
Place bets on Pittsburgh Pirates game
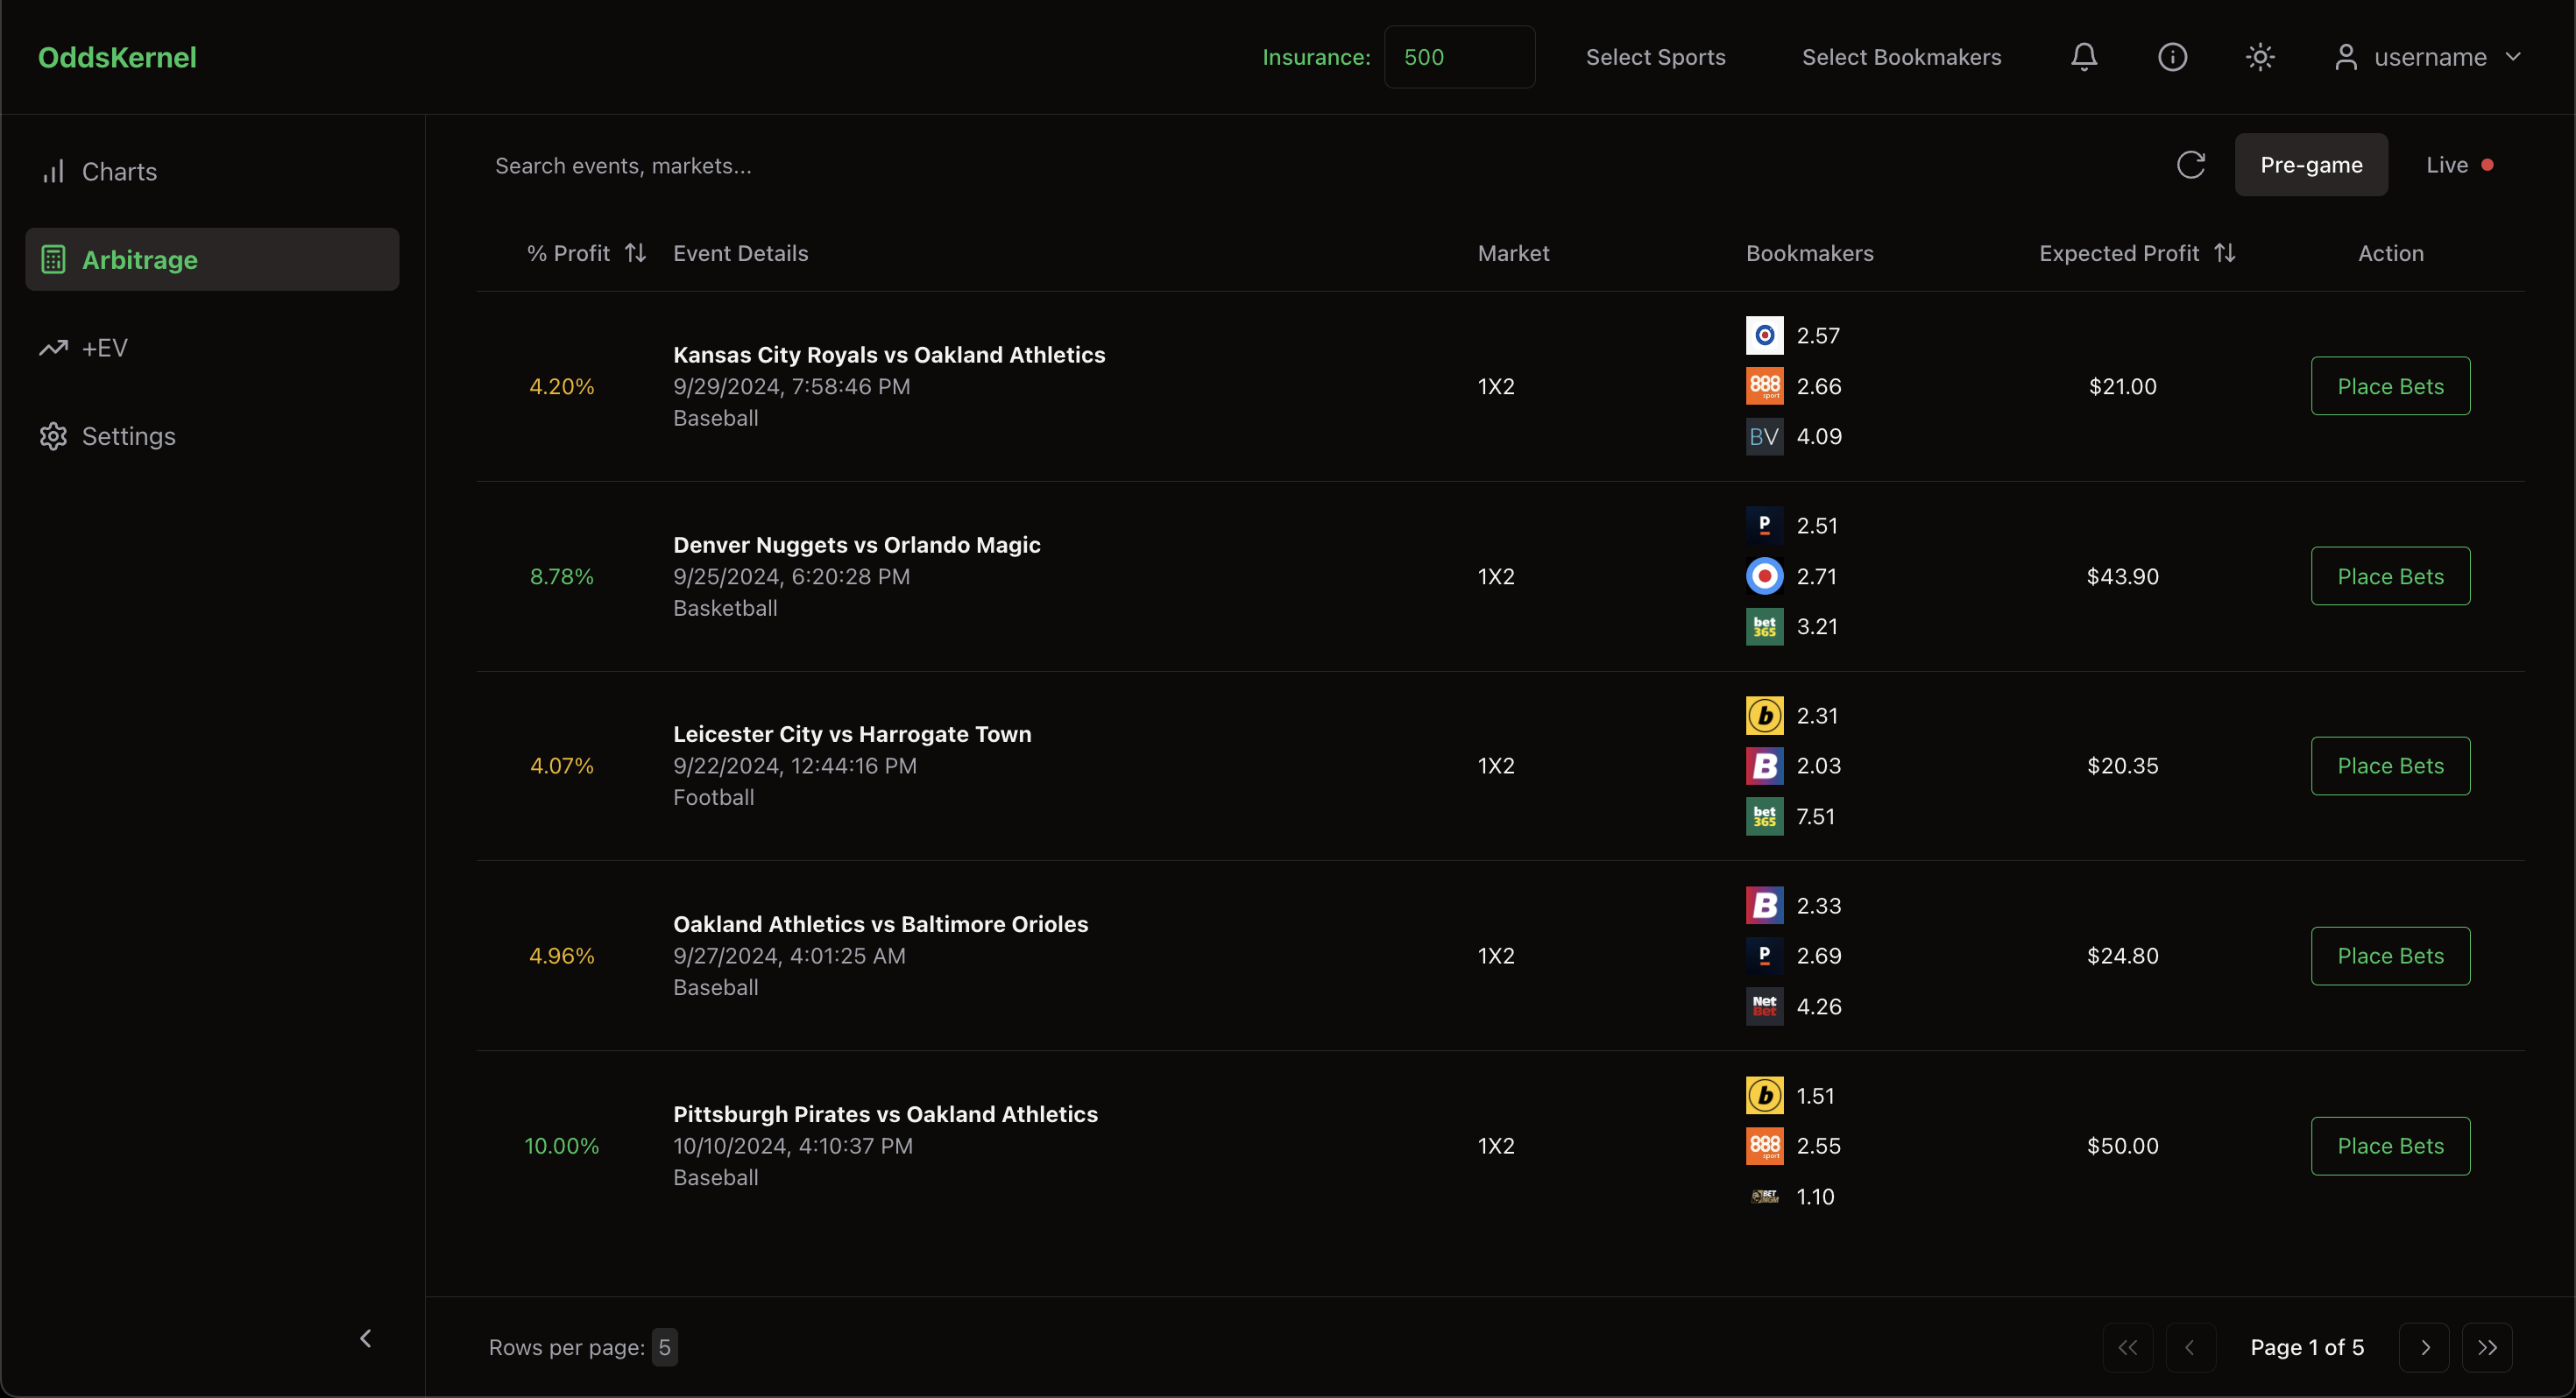pos(2390,1146)
